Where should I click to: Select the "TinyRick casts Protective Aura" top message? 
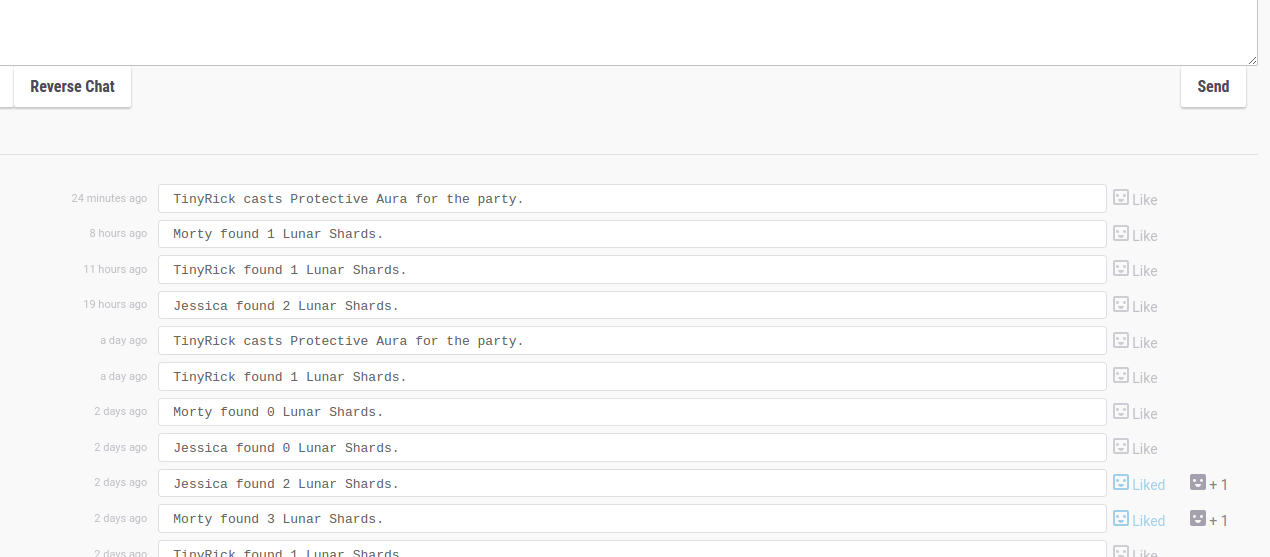pos(632,199)
